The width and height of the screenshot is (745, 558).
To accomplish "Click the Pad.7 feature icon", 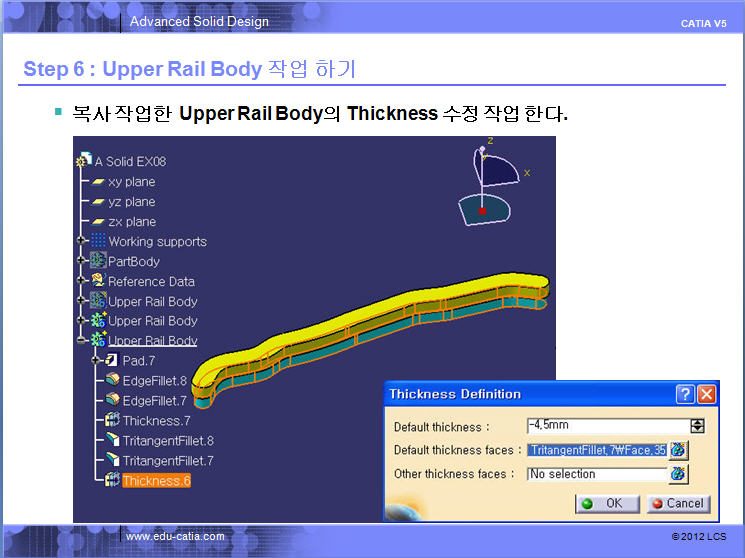I will click(x=112, y=361).
